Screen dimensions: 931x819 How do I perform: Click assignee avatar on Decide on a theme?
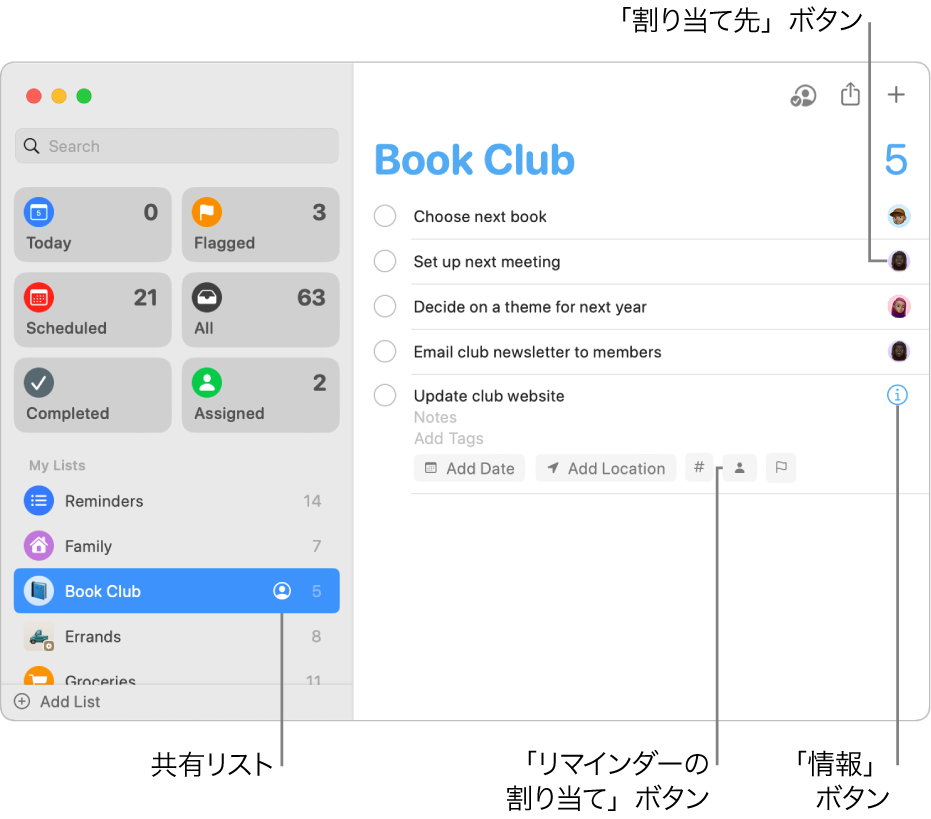click(899, 306)
